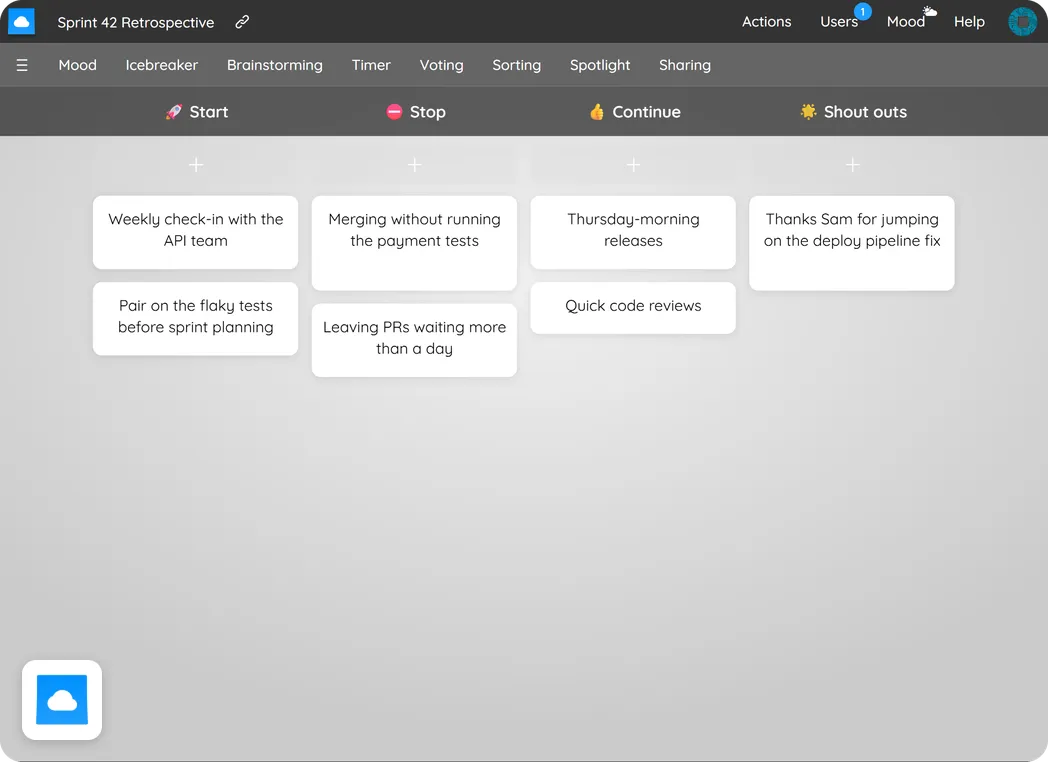Open the 'Weekly check-in with the API team' card
Screen dimensions: 1048x762
[196, 232]
